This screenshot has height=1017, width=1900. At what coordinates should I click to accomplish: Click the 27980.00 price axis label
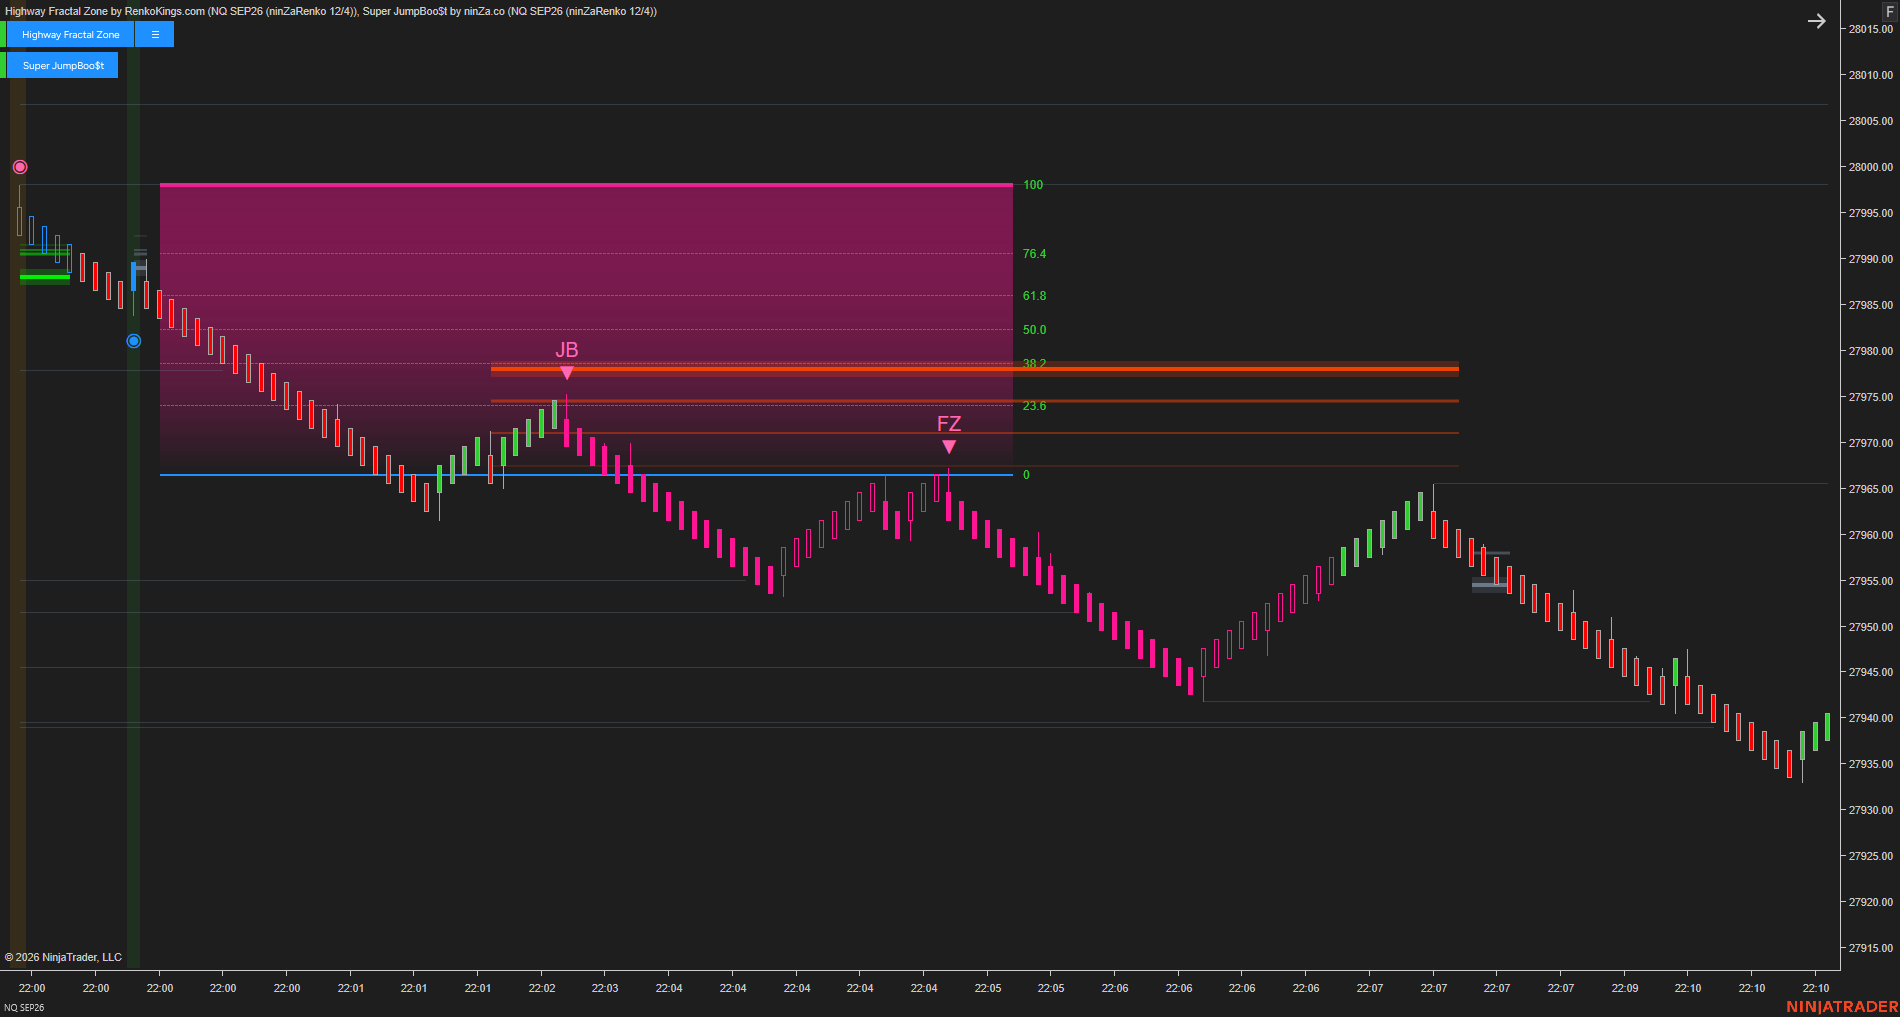point(1870,351)
